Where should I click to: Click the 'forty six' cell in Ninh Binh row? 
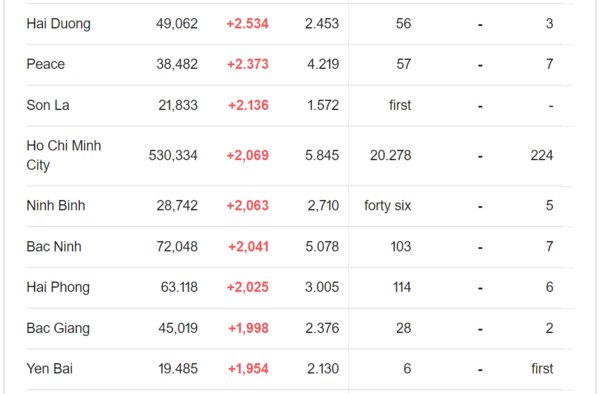pos(388,206)
